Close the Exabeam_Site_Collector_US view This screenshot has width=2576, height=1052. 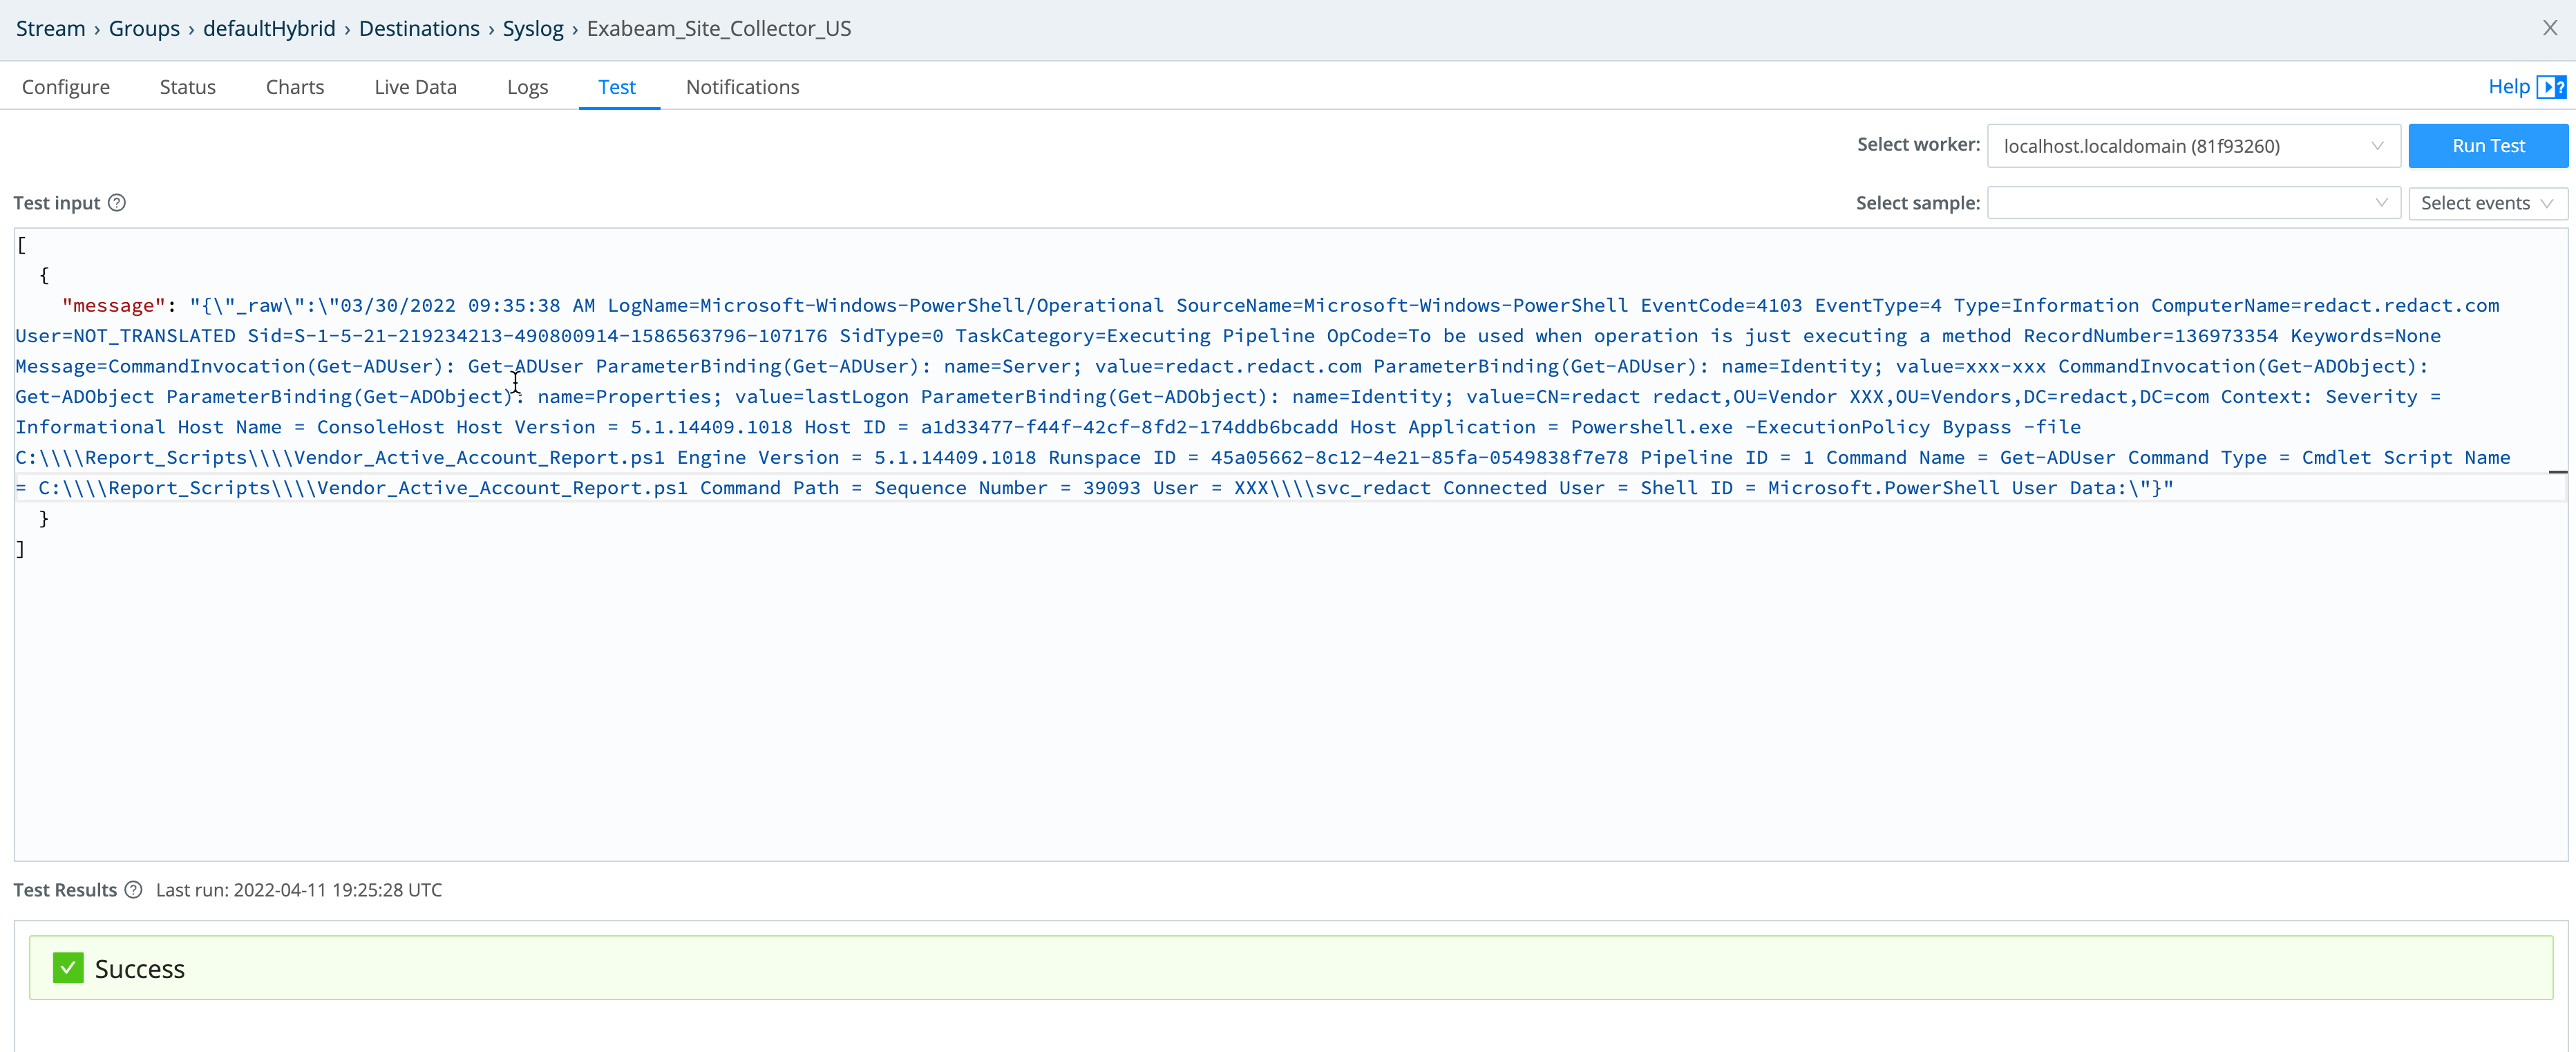click(2549, 27)
